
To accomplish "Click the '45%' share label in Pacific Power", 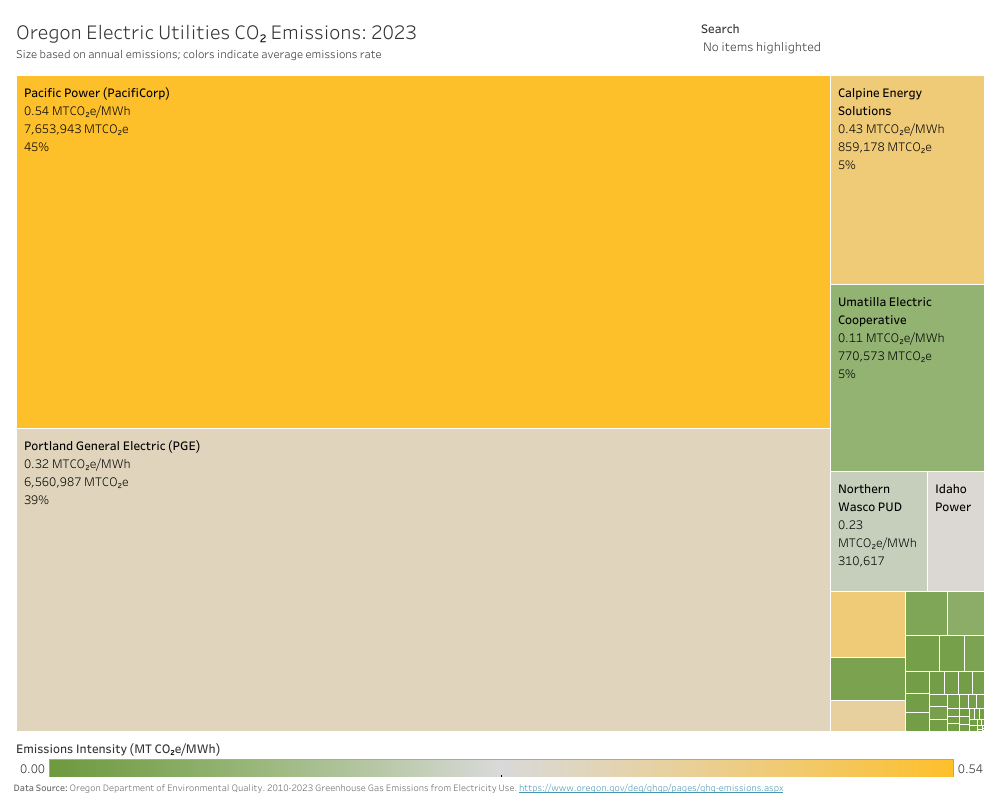I will [x=36, y=147].
